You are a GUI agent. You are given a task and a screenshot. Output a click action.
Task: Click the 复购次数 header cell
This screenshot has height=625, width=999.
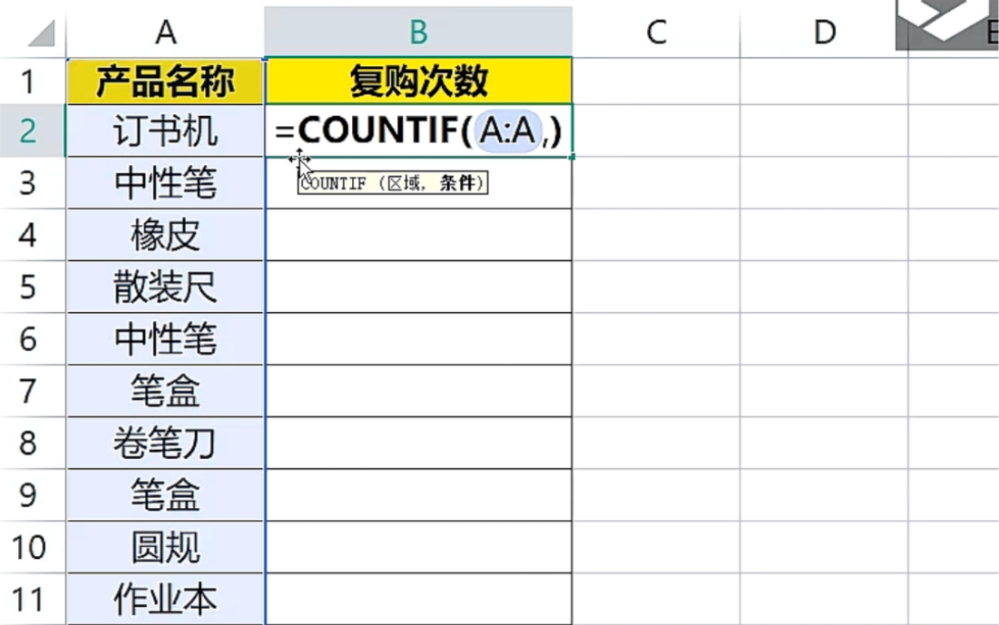[417, 78]
